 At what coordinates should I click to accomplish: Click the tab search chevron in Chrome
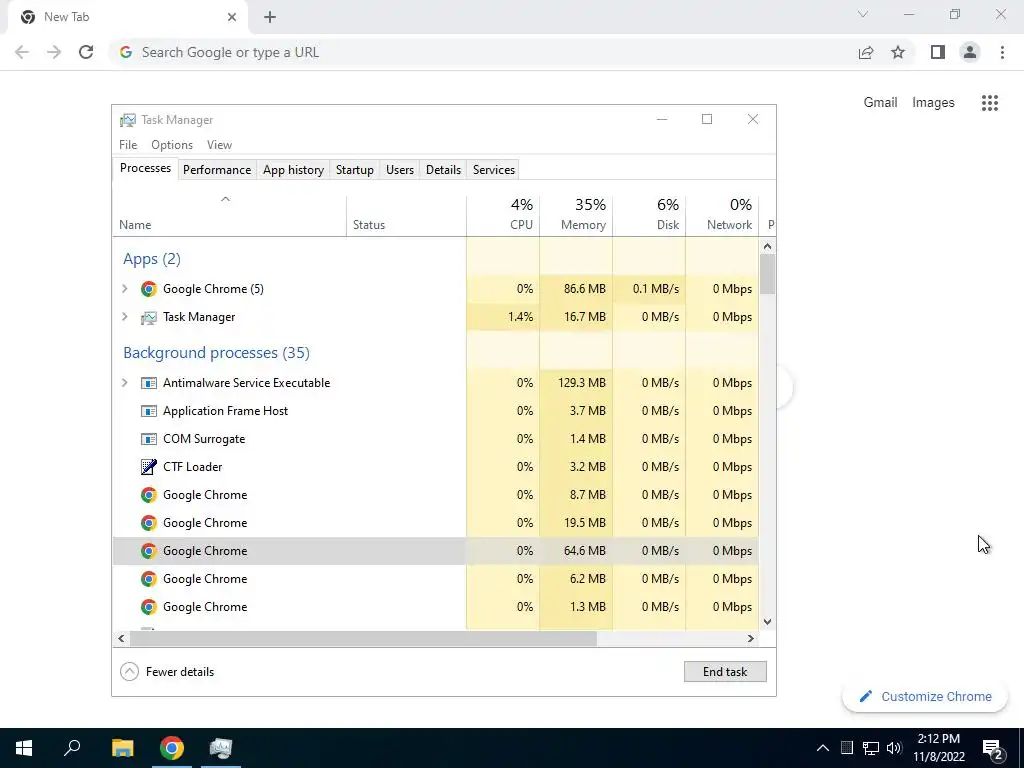(863, 14)
